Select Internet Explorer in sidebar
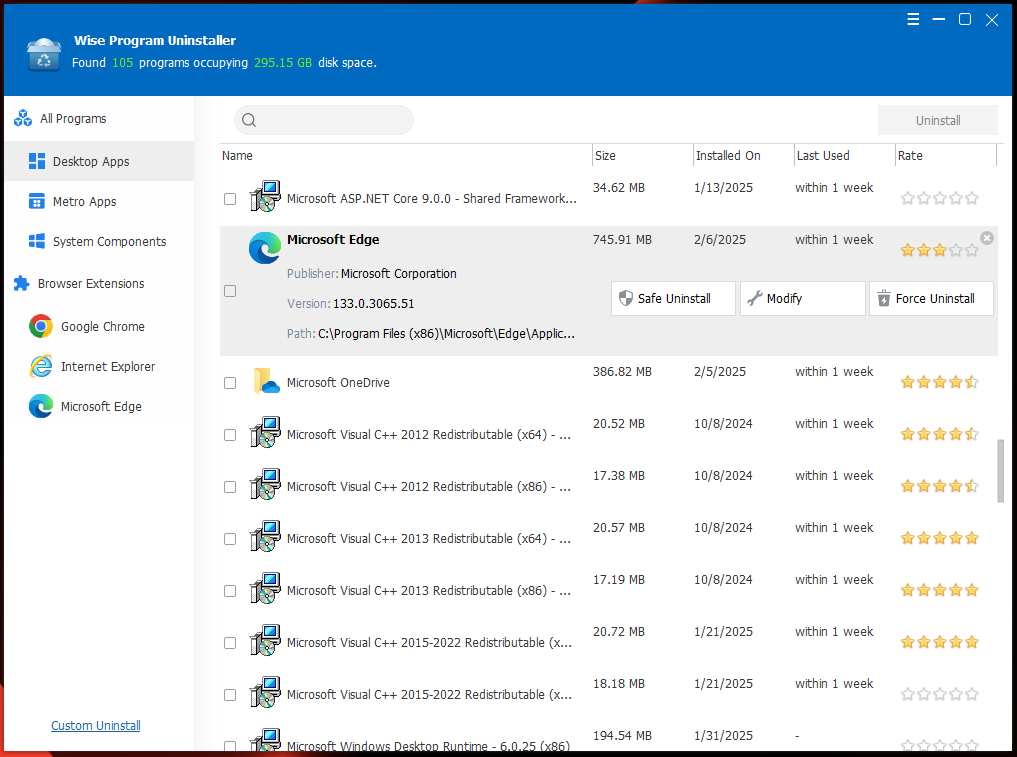The image size is (1017, 757). [107, 366]
